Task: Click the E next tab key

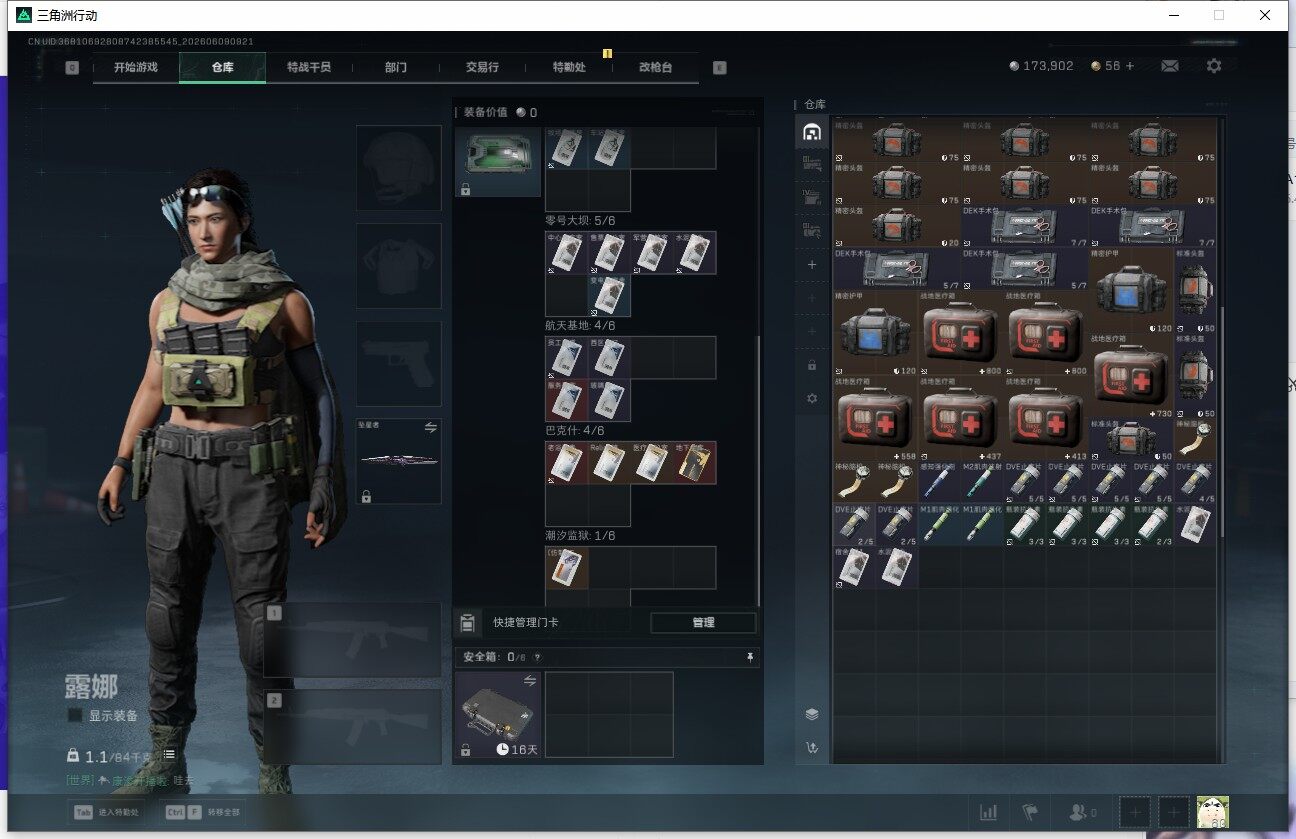Action: 719,67
